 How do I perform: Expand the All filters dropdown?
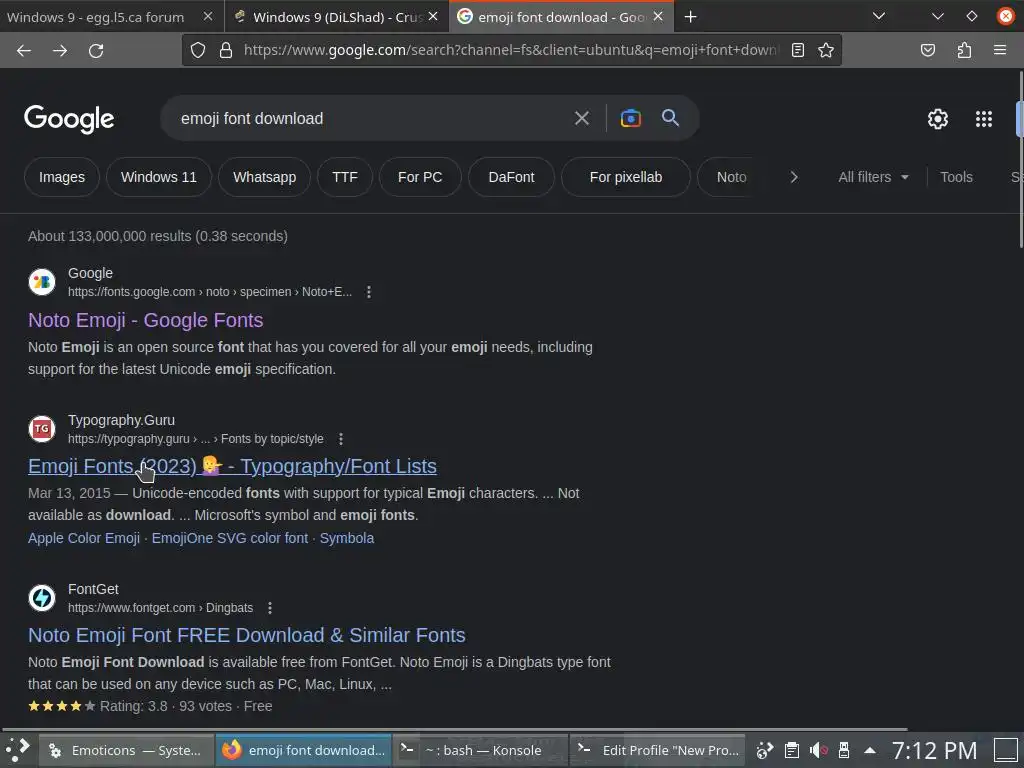pos(873,177)
